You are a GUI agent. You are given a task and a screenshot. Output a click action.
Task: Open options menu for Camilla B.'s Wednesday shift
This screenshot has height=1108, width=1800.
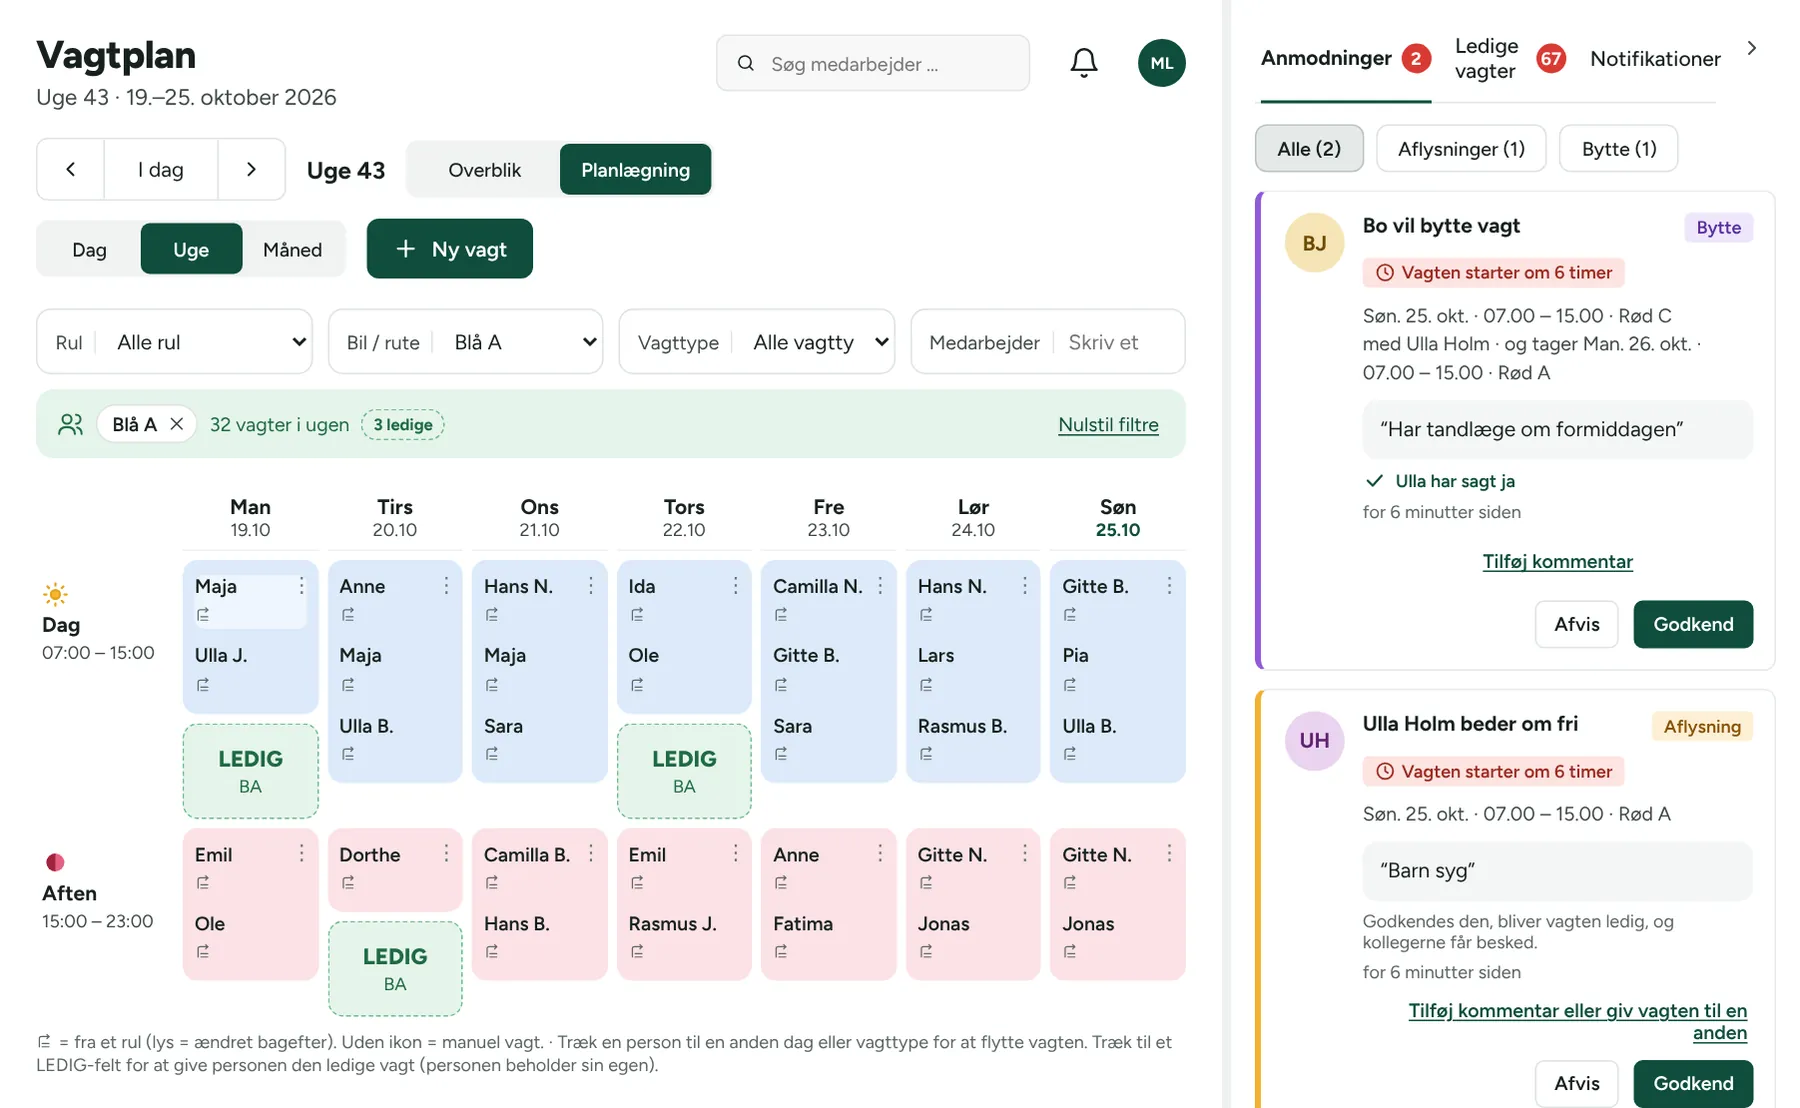(591, 854)
